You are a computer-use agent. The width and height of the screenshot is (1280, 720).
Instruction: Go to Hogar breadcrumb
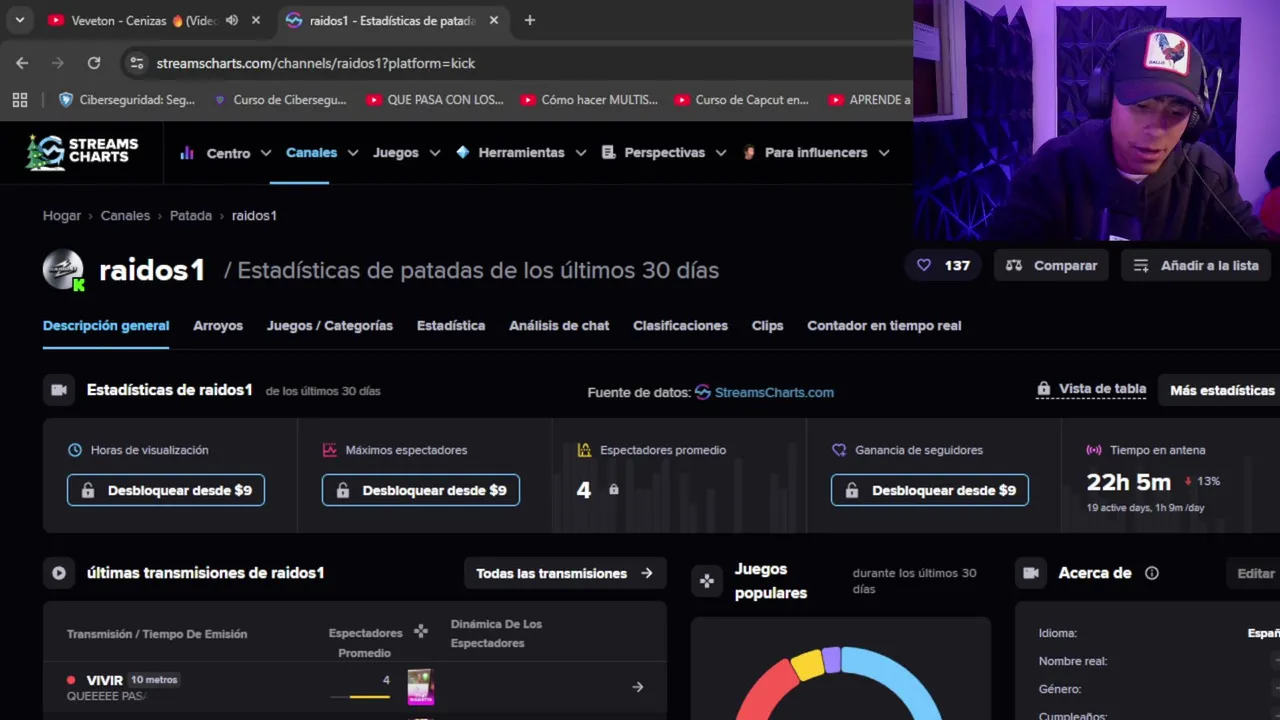point(62,215)
